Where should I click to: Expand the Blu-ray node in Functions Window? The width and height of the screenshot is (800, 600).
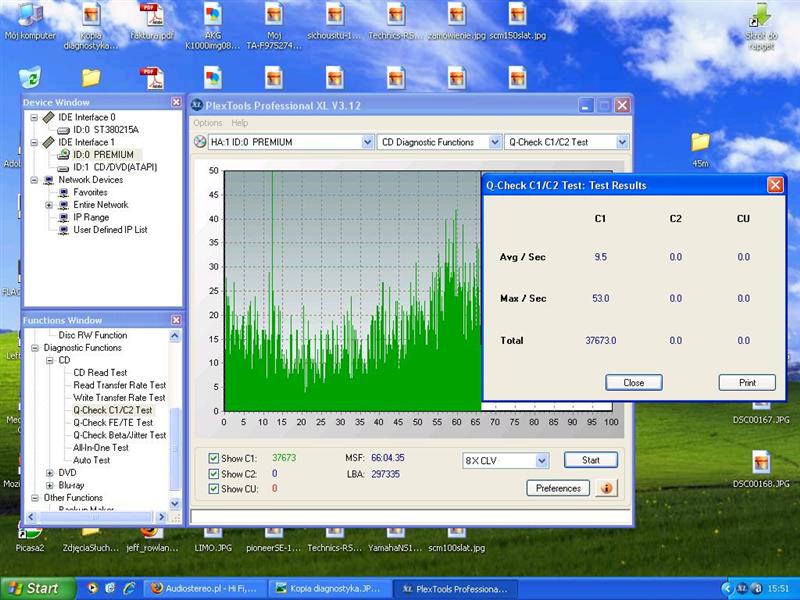(49, 485)
